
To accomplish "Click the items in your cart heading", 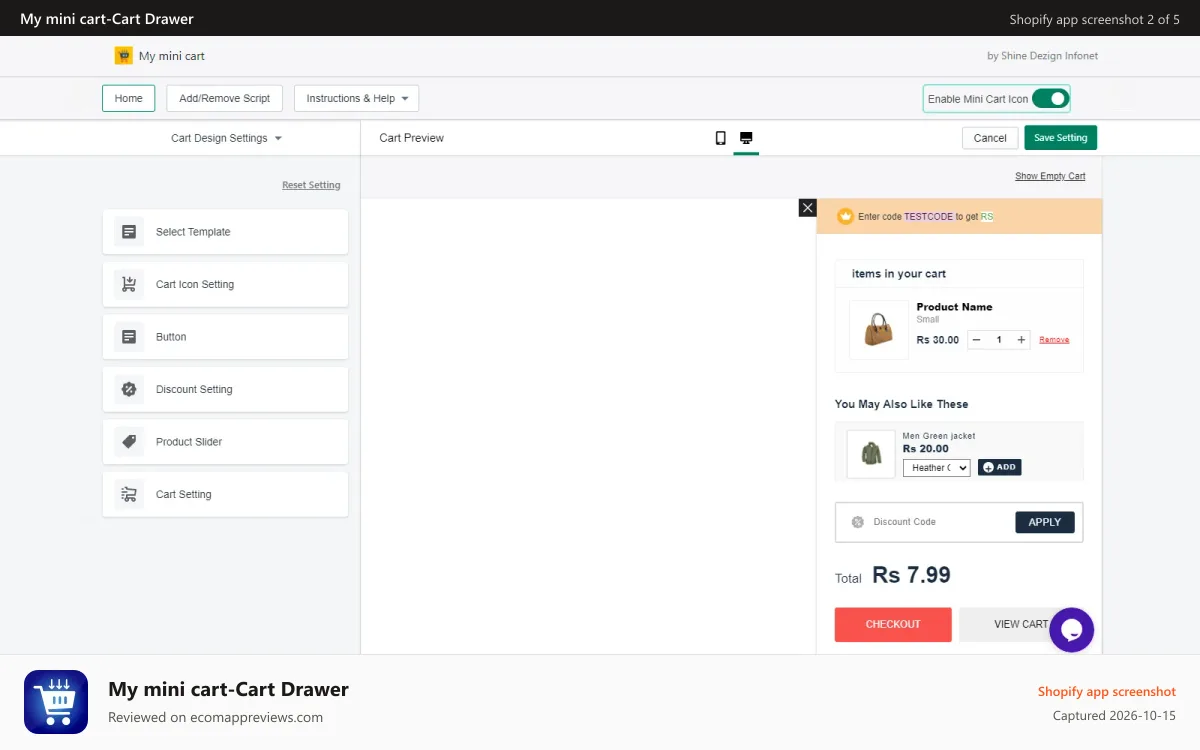I will 898,274.
